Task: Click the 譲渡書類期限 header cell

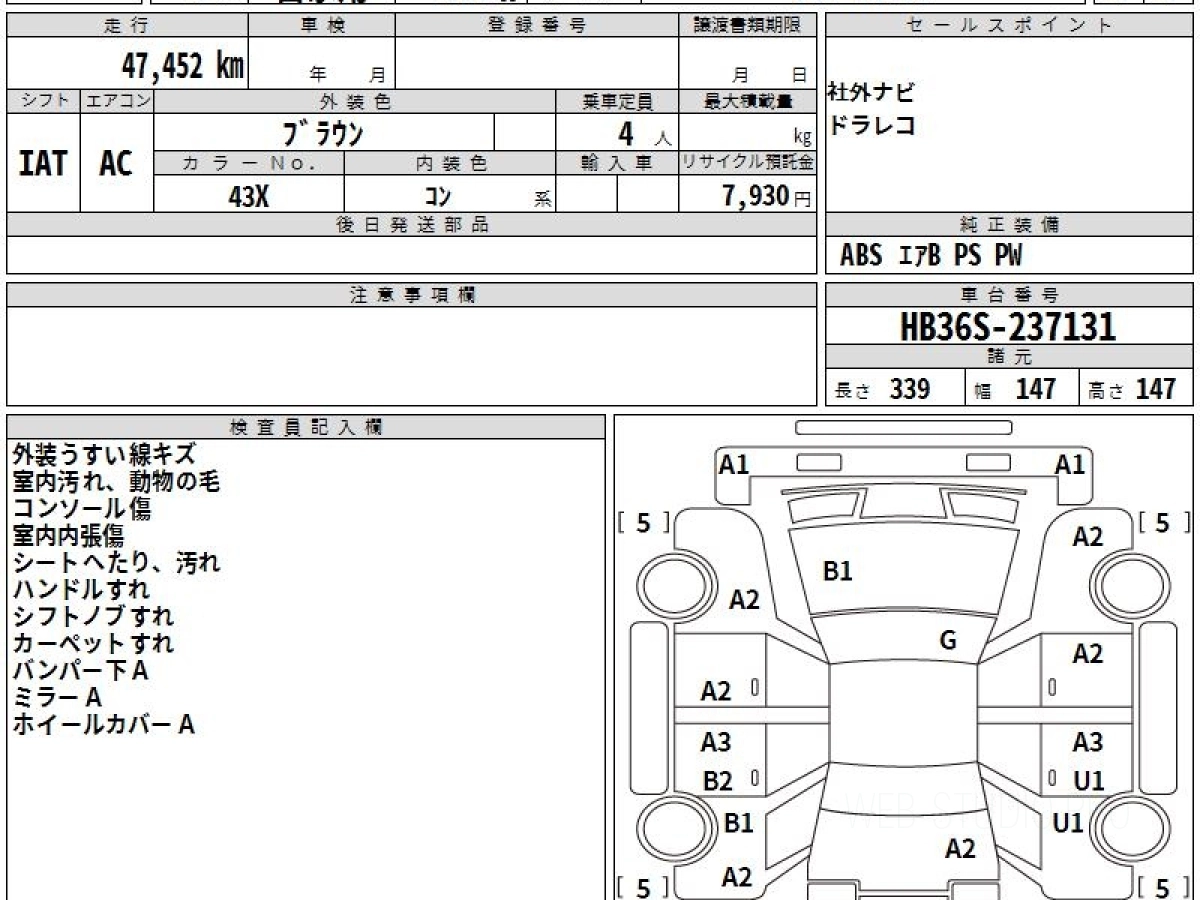Action: pyautogui.click(x=748, y=26)
